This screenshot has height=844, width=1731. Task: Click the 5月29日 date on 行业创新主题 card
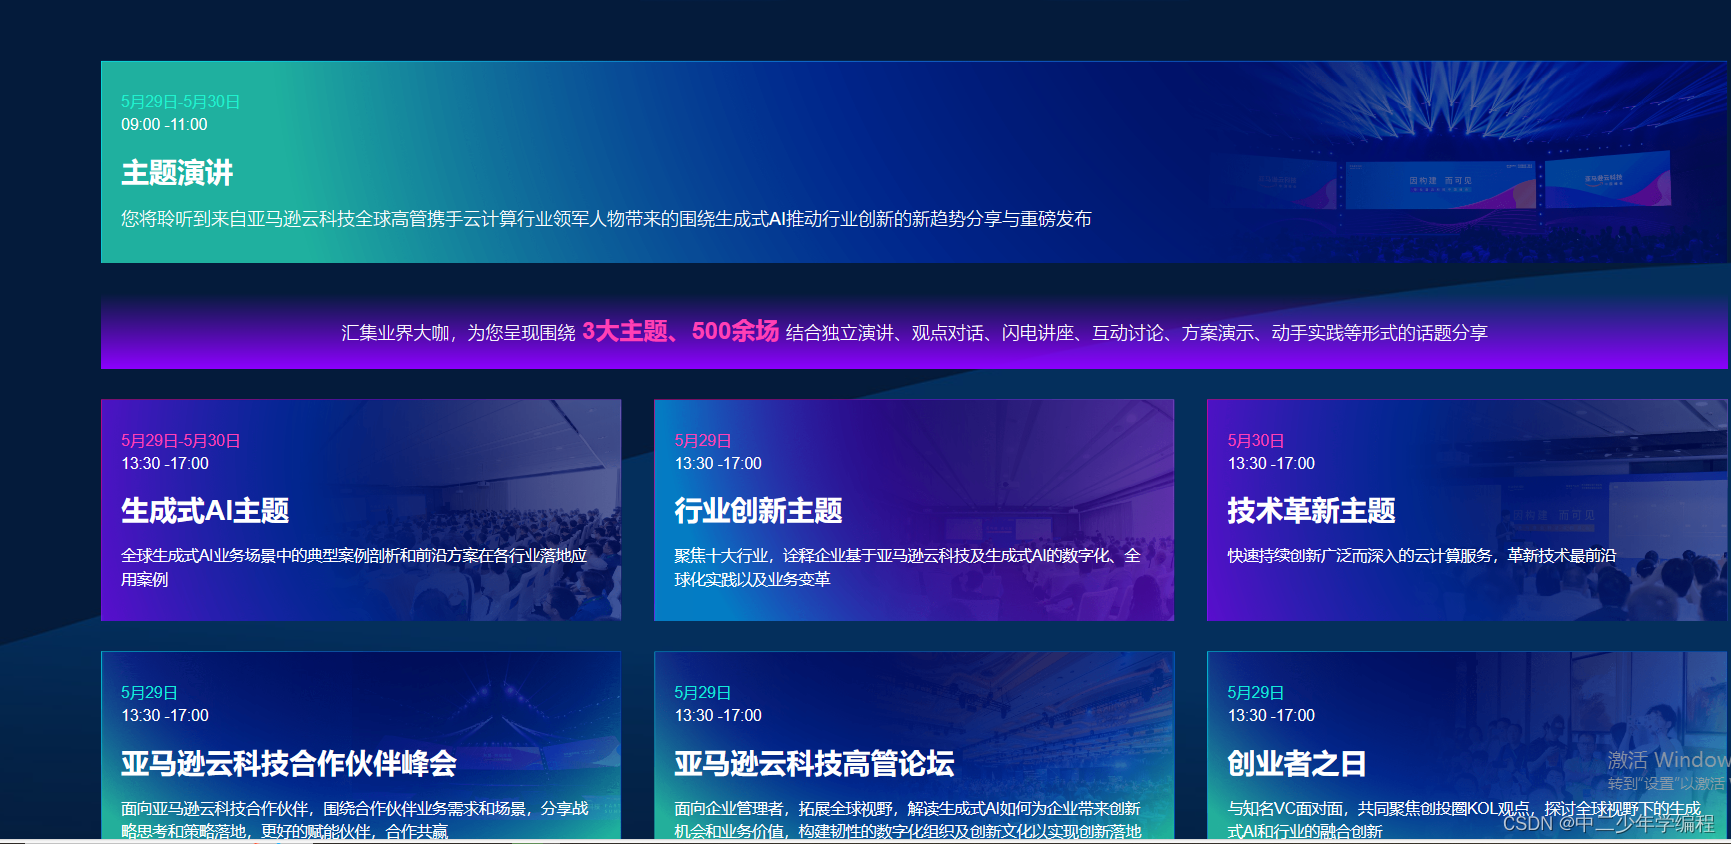702,441
